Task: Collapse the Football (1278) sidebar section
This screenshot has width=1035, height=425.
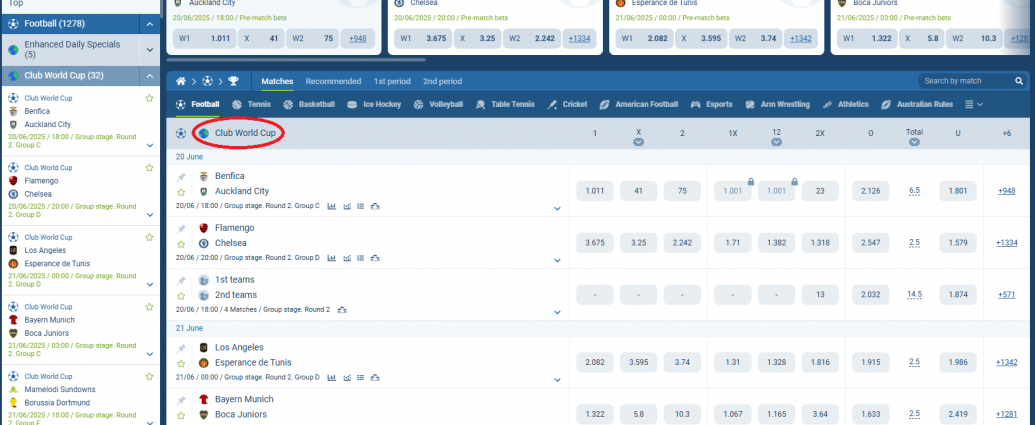Action: [x=150, y=24]
